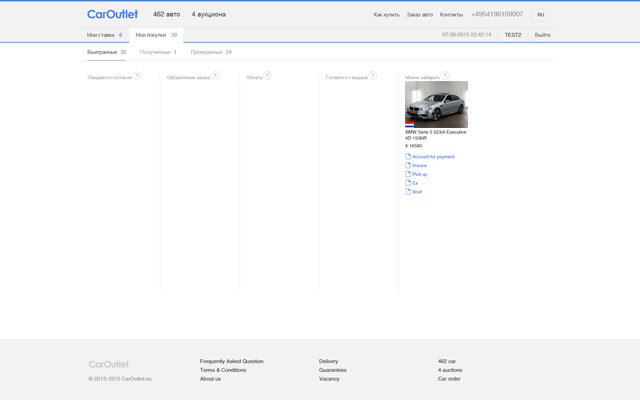Click the Invoice document icon
This screenshot has height=400, width=640.
pos(408,165)
